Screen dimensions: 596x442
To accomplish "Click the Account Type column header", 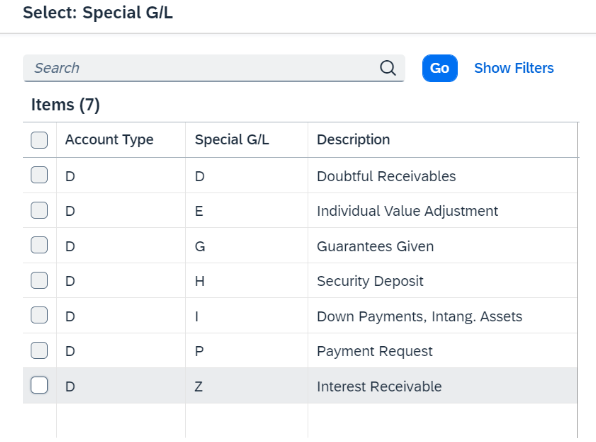I will tap(109, 140).
